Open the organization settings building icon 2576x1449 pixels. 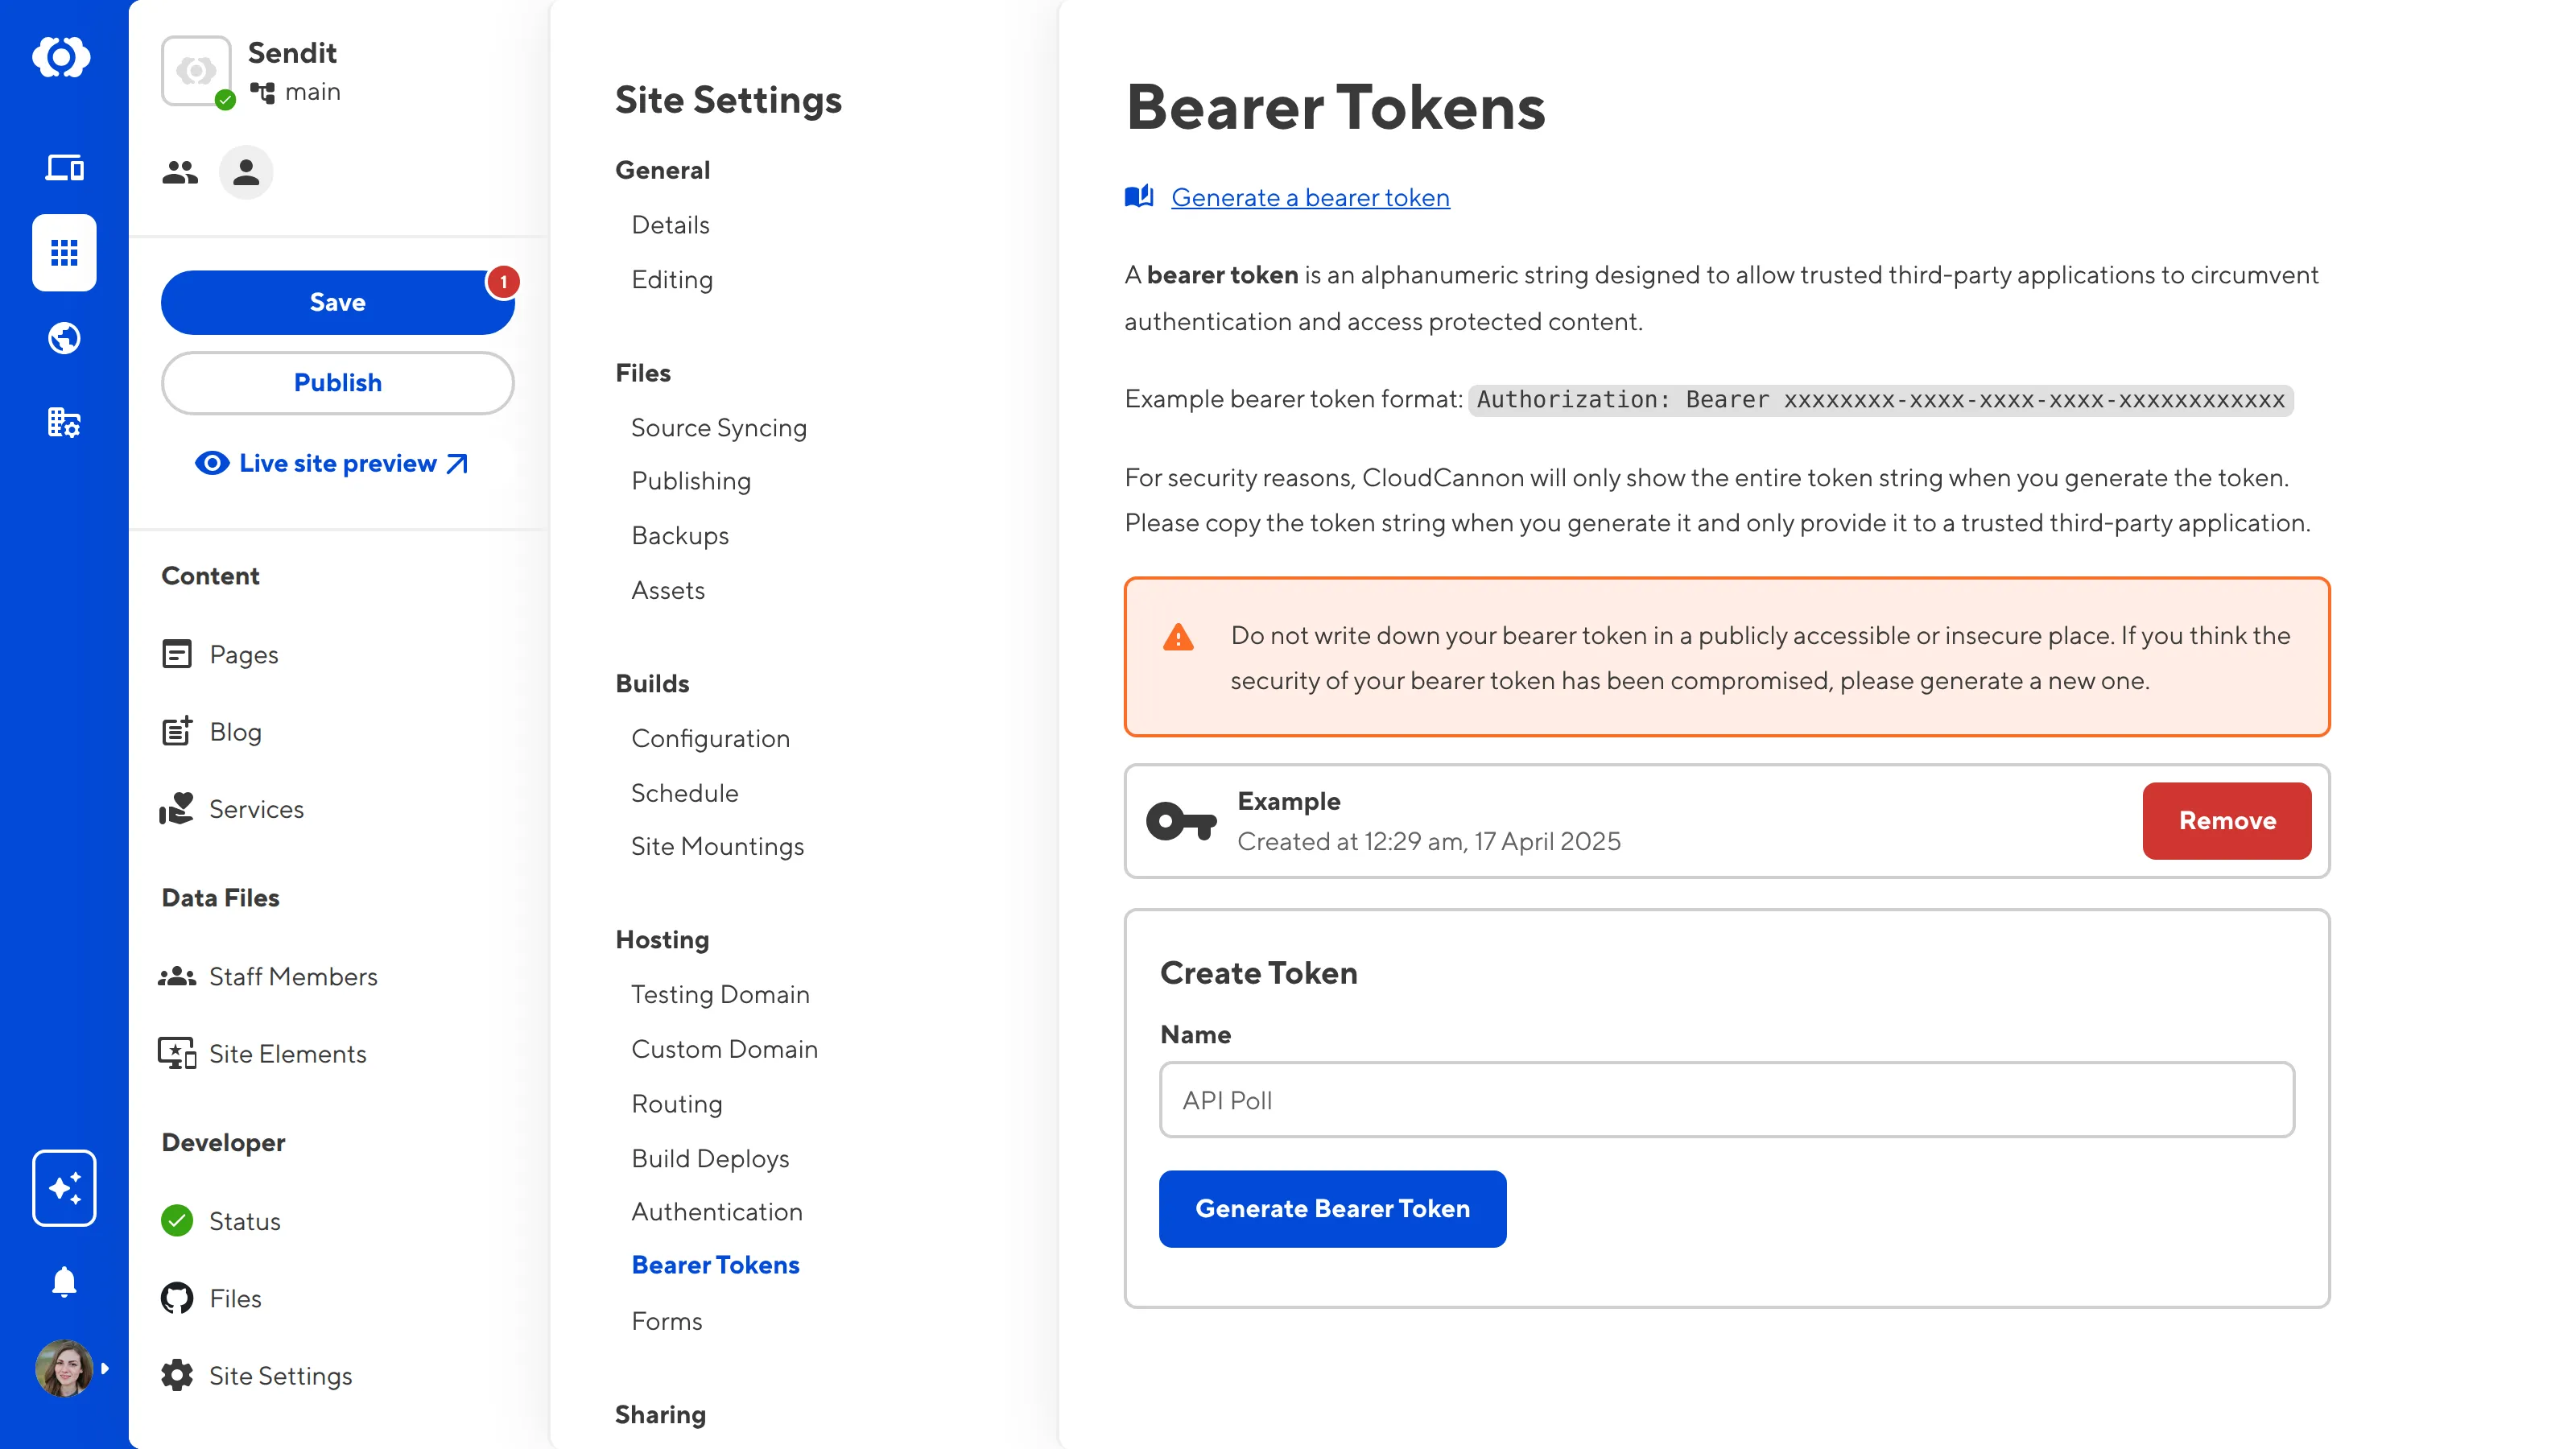(64, 422)
